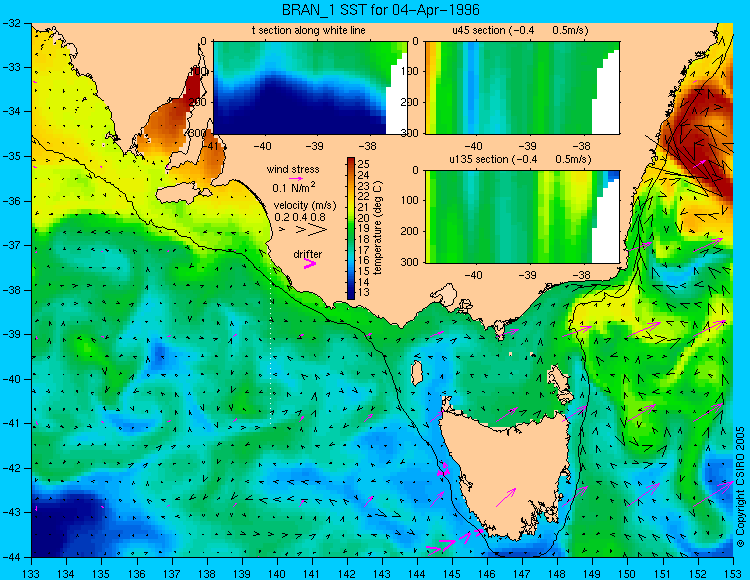This screenshot has width=750, height=580.
Task: Click the 100 depth label on the u135 section
Action: (410, 200)
